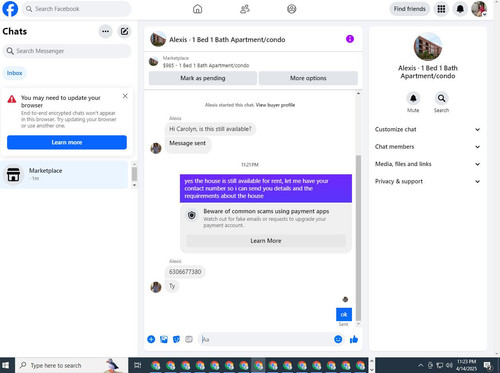Click the conversation vertical scrollbar
Image resolution: width=500 pixels, height=373 pixels.
point(358,237)
